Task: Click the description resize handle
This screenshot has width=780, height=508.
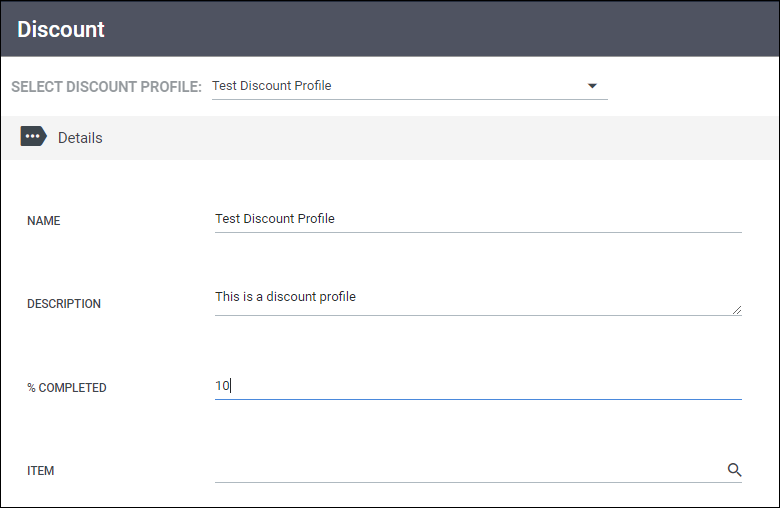Action: point(737,310)
